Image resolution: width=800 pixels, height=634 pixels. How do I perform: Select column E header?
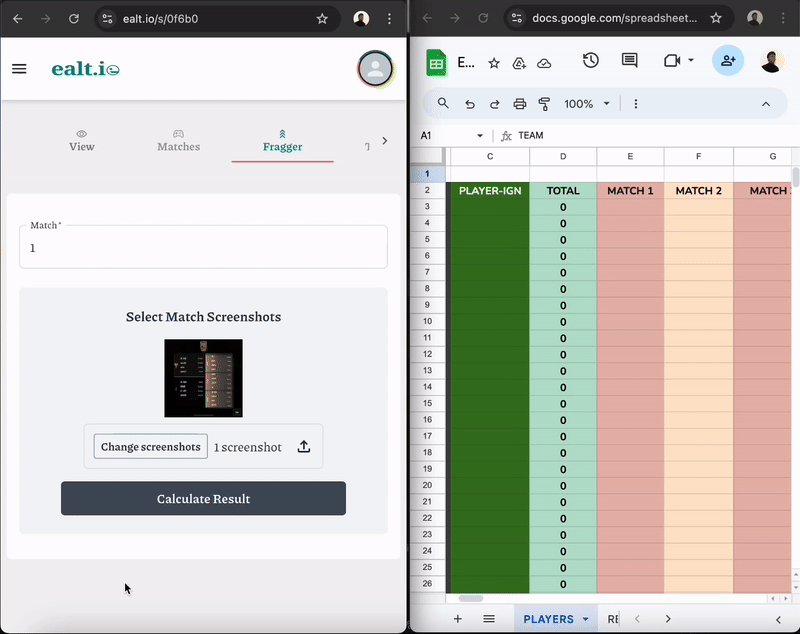point(630,156)
